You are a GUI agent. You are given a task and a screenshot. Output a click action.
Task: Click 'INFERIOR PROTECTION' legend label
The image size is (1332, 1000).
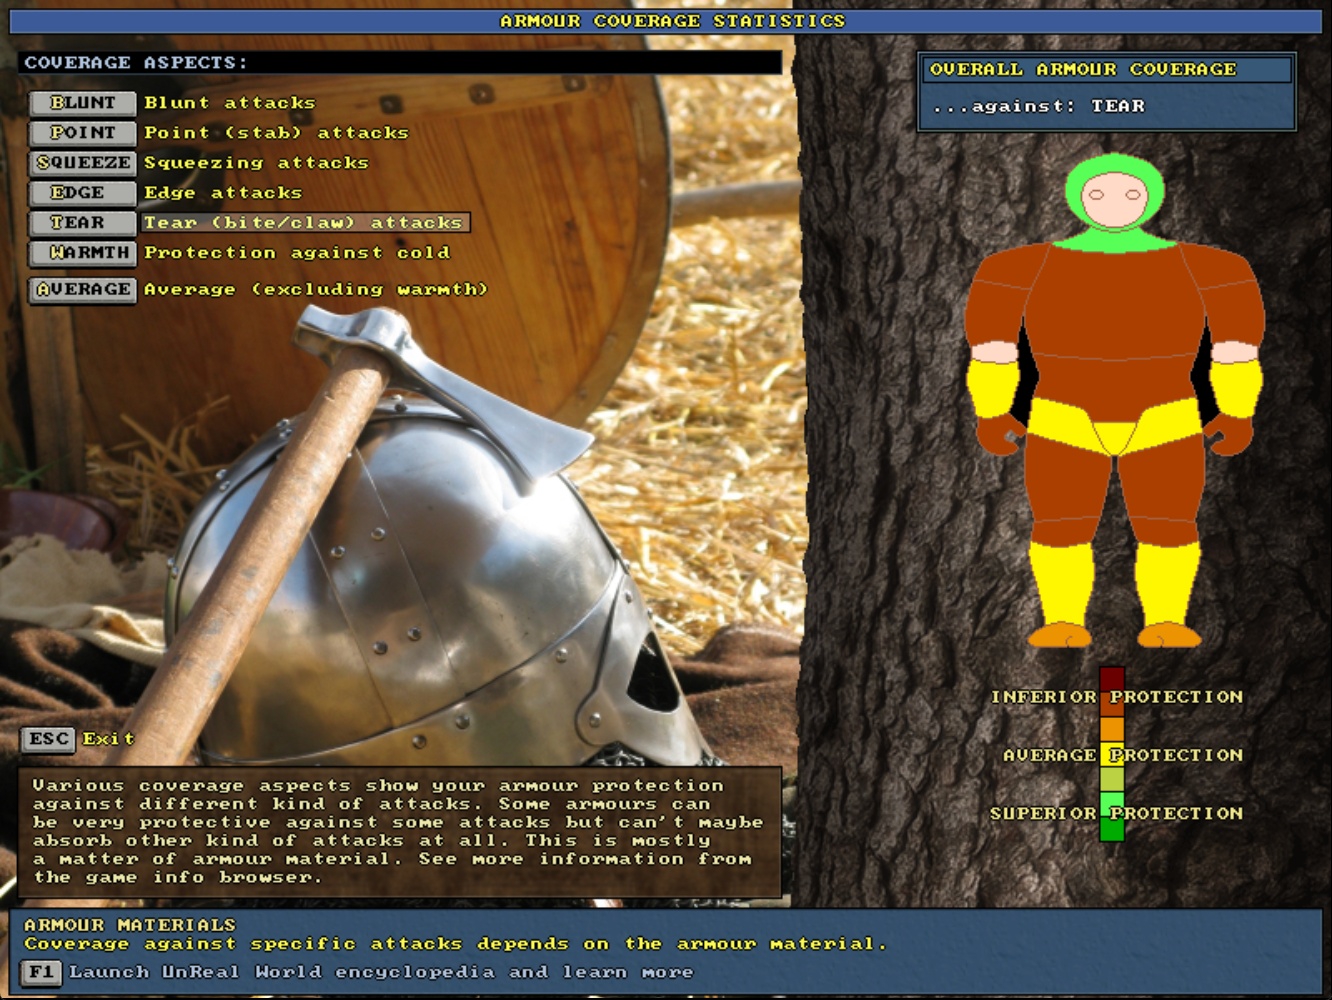[x=1117, y=697]
